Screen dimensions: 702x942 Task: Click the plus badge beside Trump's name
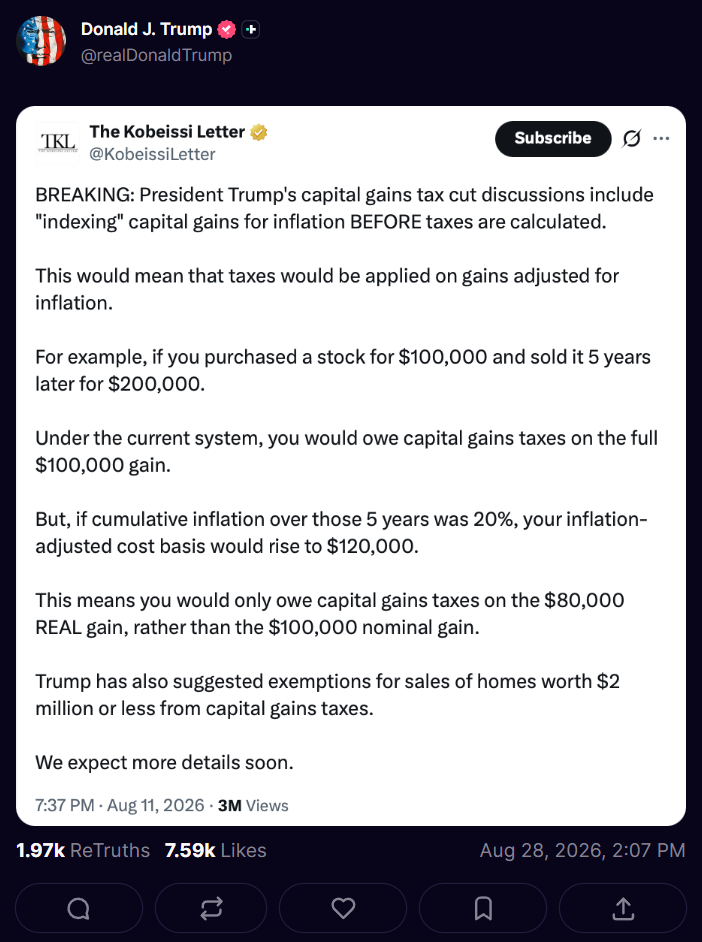point(250,29)
